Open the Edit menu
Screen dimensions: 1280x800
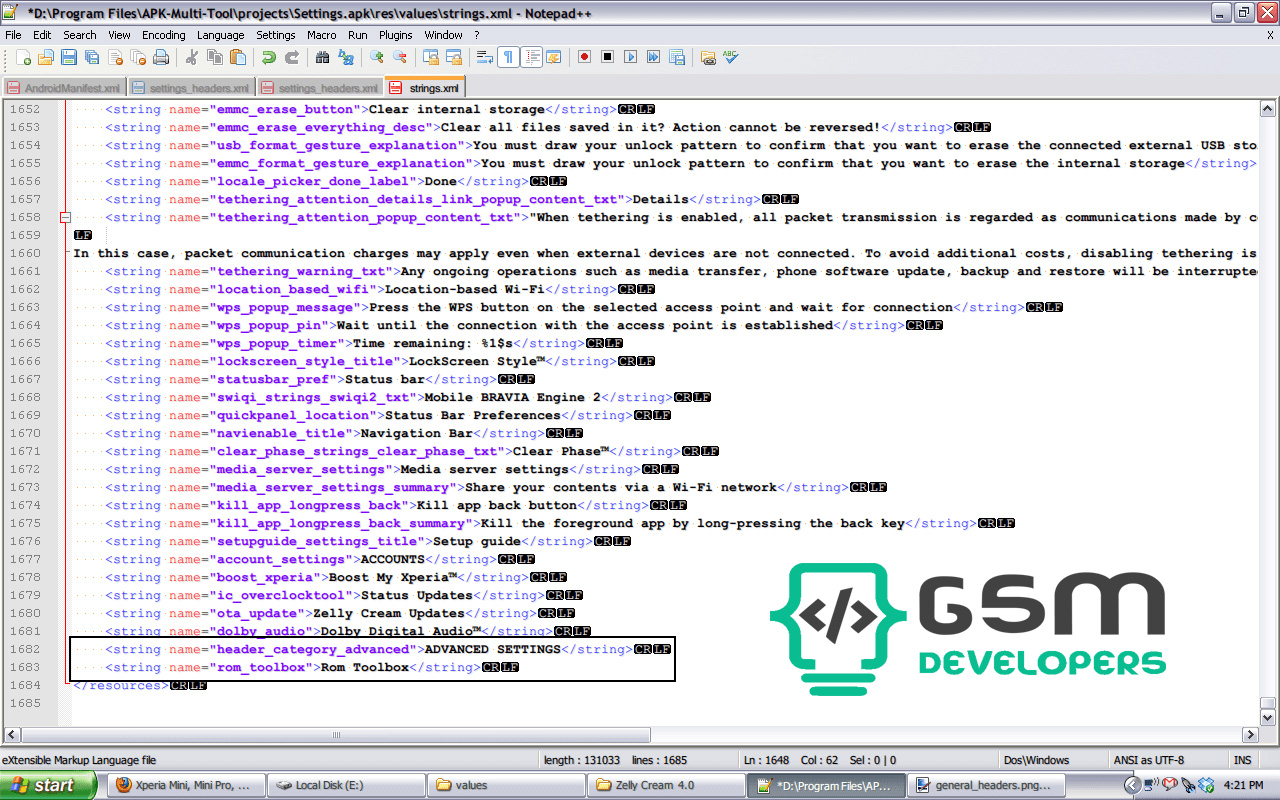click(42, 35)
